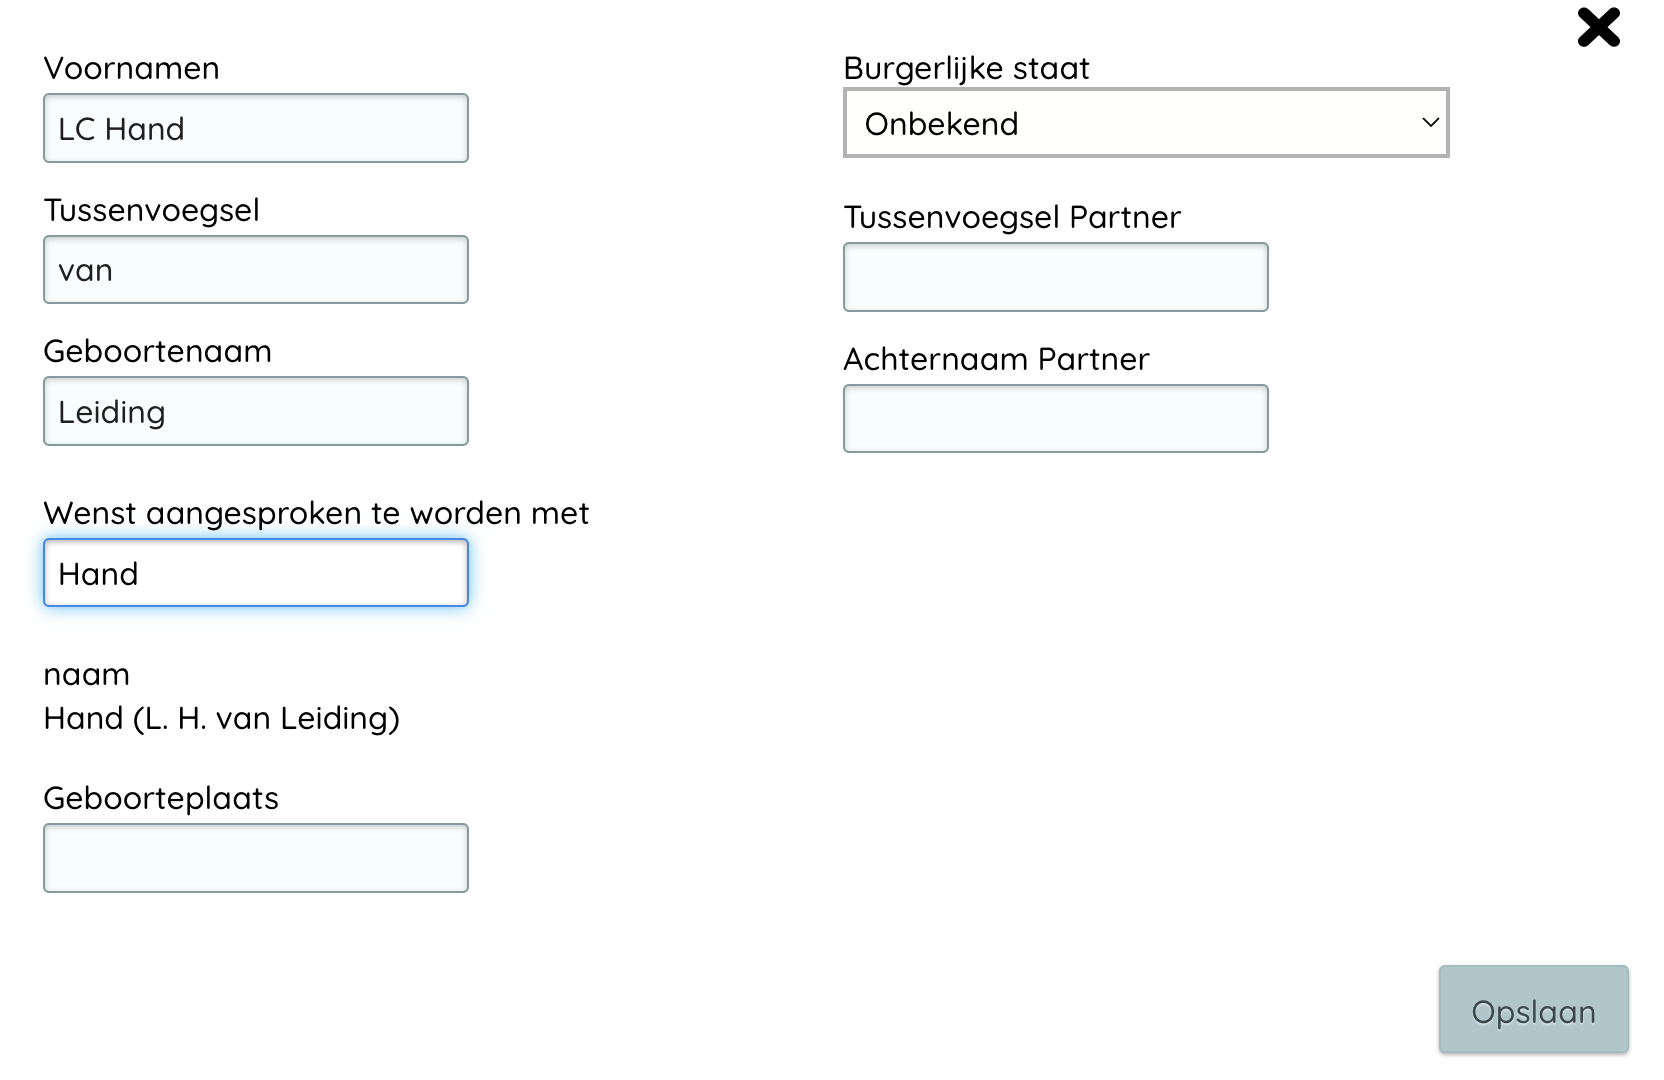Click the naam label above the full name
Image resolution: width=1664 pixels, height=1080 pixels.
point(86,675)
